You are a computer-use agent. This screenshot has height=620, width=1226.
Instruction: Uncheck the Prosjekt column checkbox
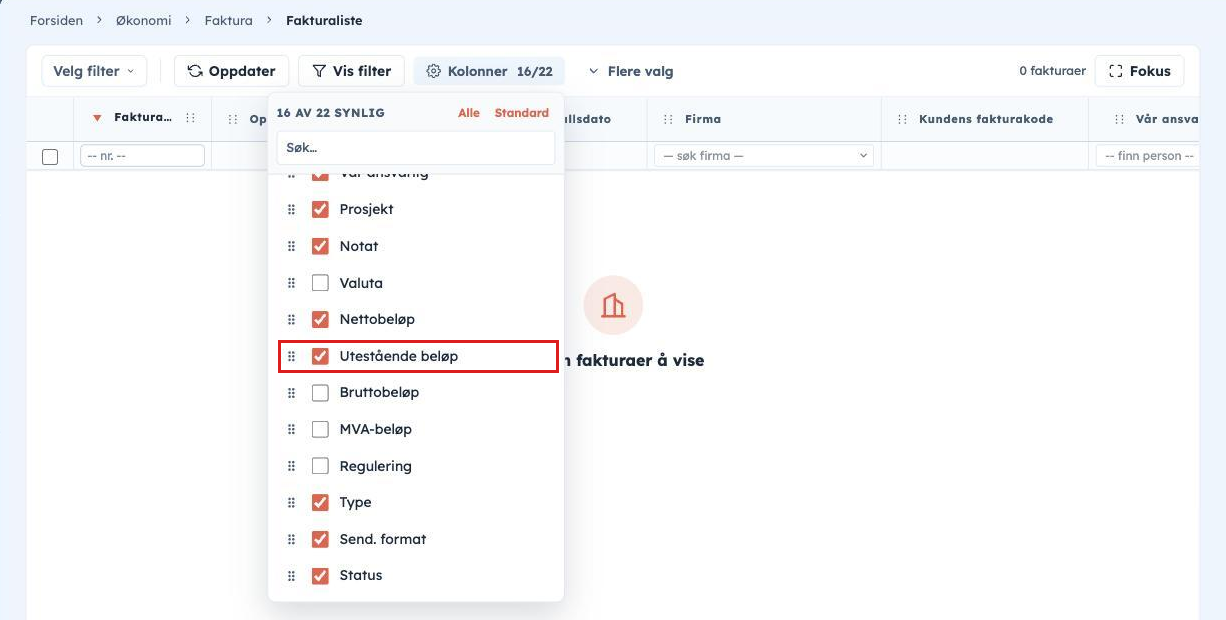(x=320, y=210)
